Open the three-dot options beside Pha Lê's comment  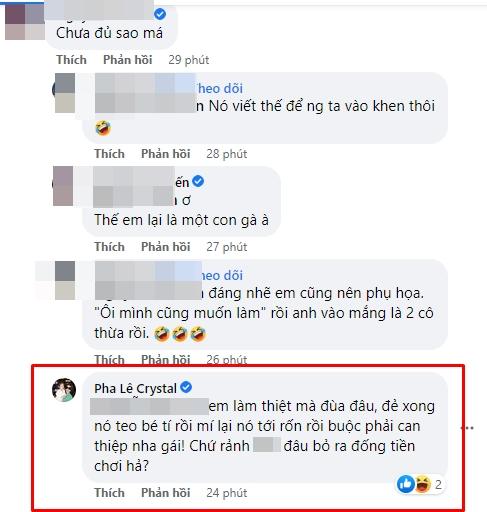coord(469,428)
